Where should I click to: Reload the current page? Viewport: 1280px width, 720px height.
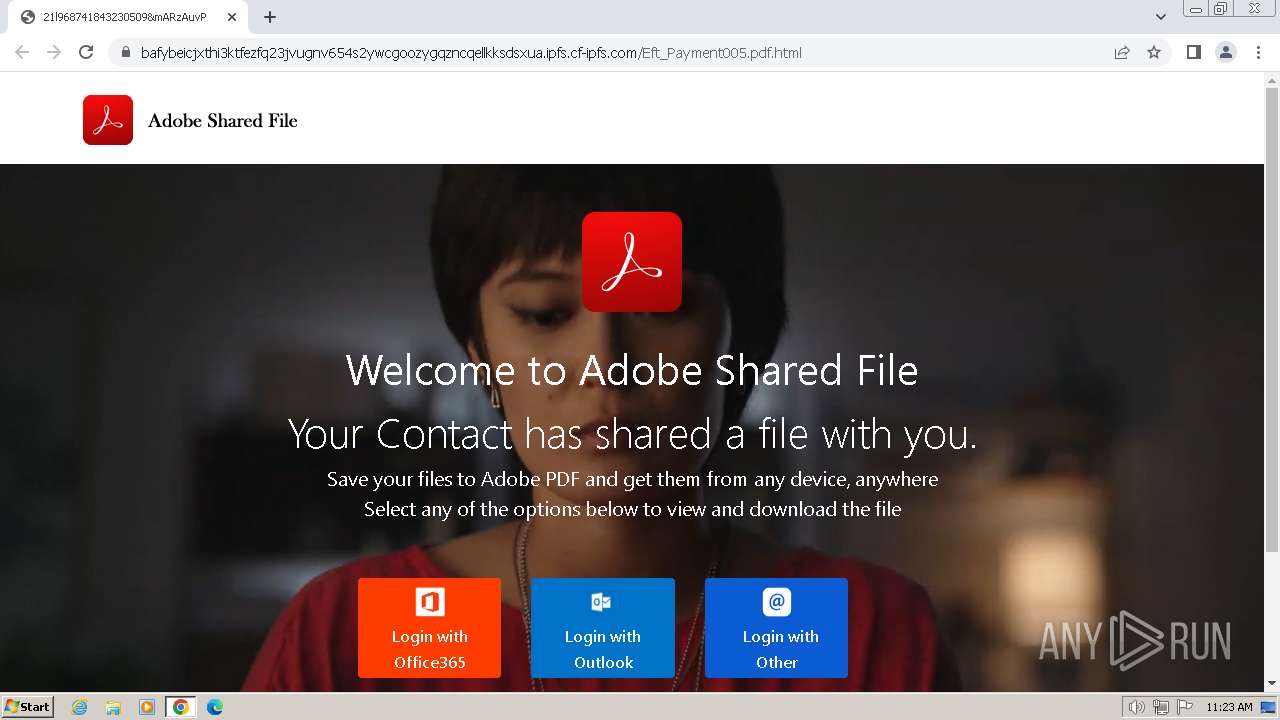(x=86, y=52)
